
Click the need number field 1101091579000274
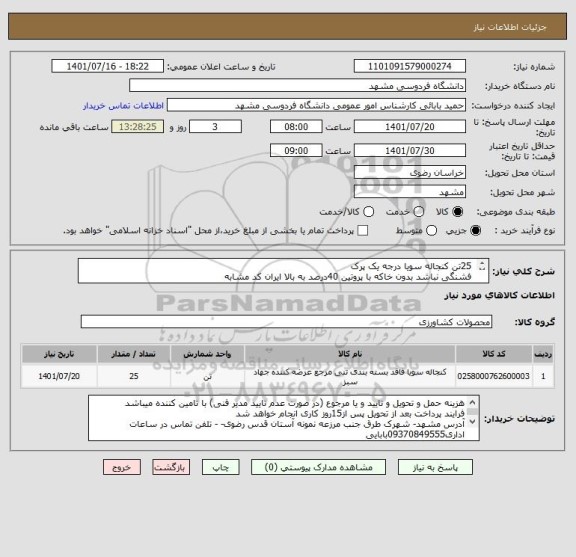(x=410, y=66)
